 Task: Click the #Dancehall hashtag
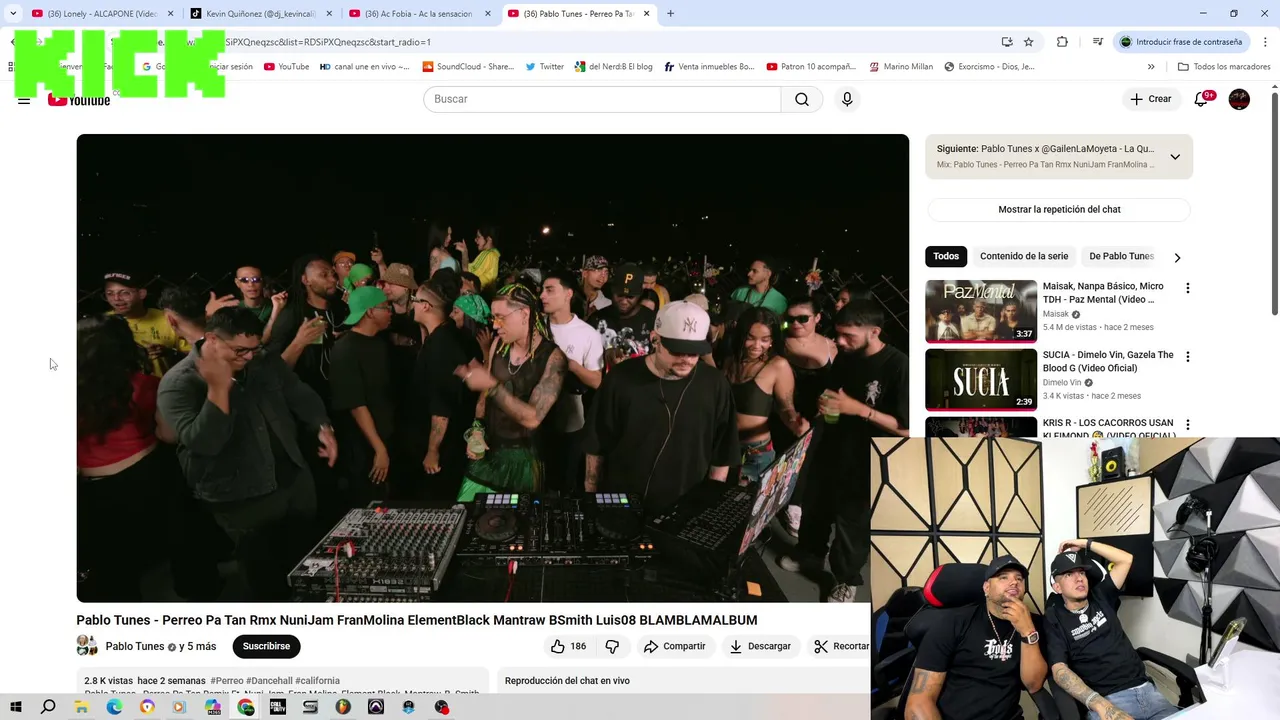(x=269, y=681)
